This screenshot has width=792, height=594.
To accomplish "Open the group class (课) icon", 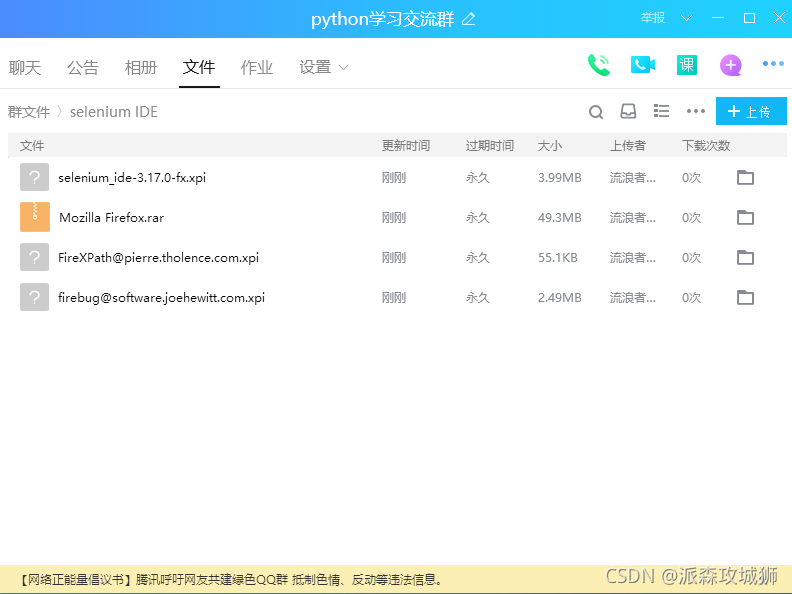I will (686, 65).
